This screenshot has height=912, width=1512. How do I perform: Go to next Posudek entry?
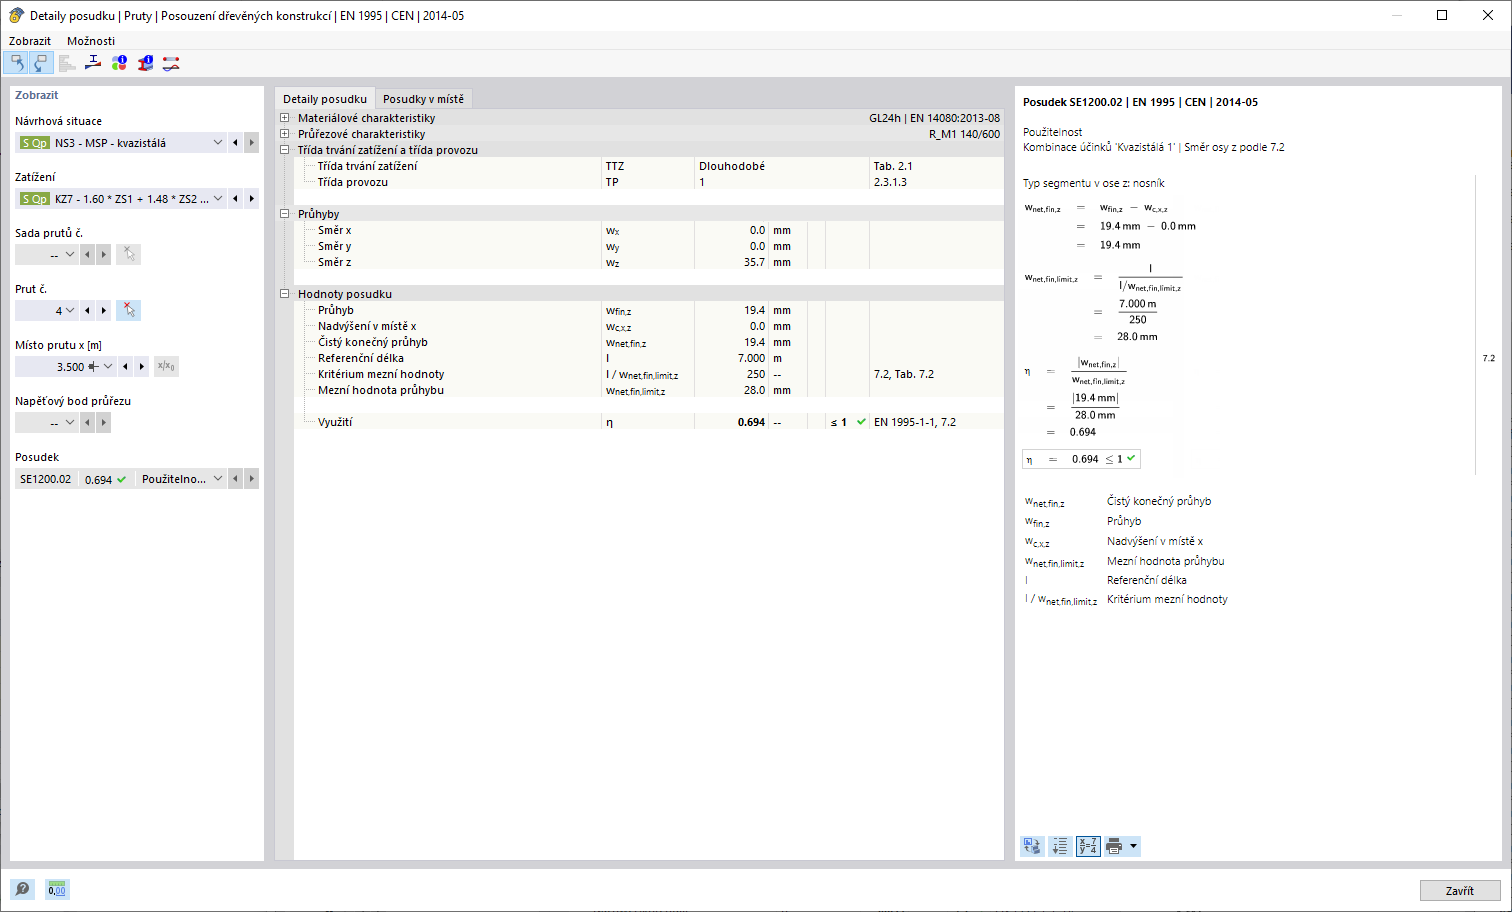click(x=252, y=479)
